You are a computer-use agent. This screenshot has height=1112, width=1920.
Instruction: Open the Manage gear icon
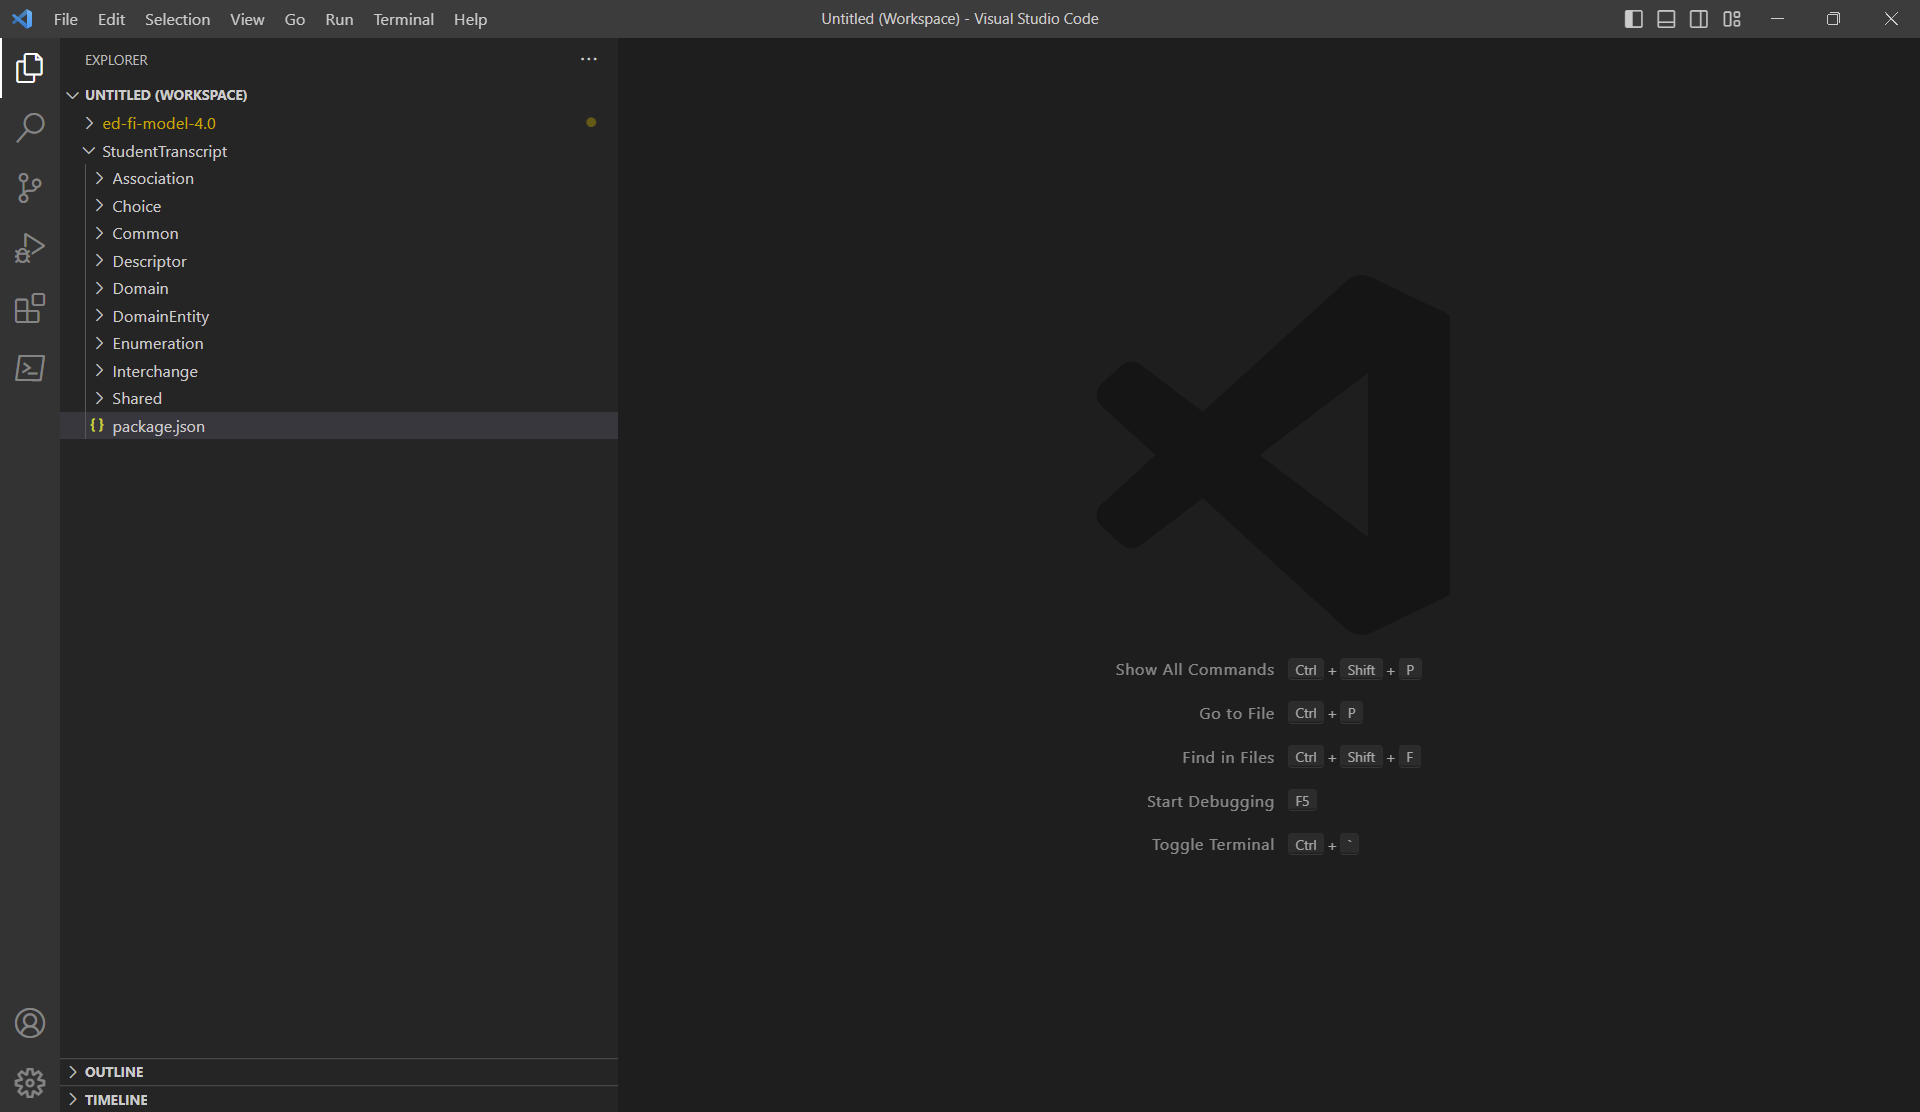pos(30,1083)
